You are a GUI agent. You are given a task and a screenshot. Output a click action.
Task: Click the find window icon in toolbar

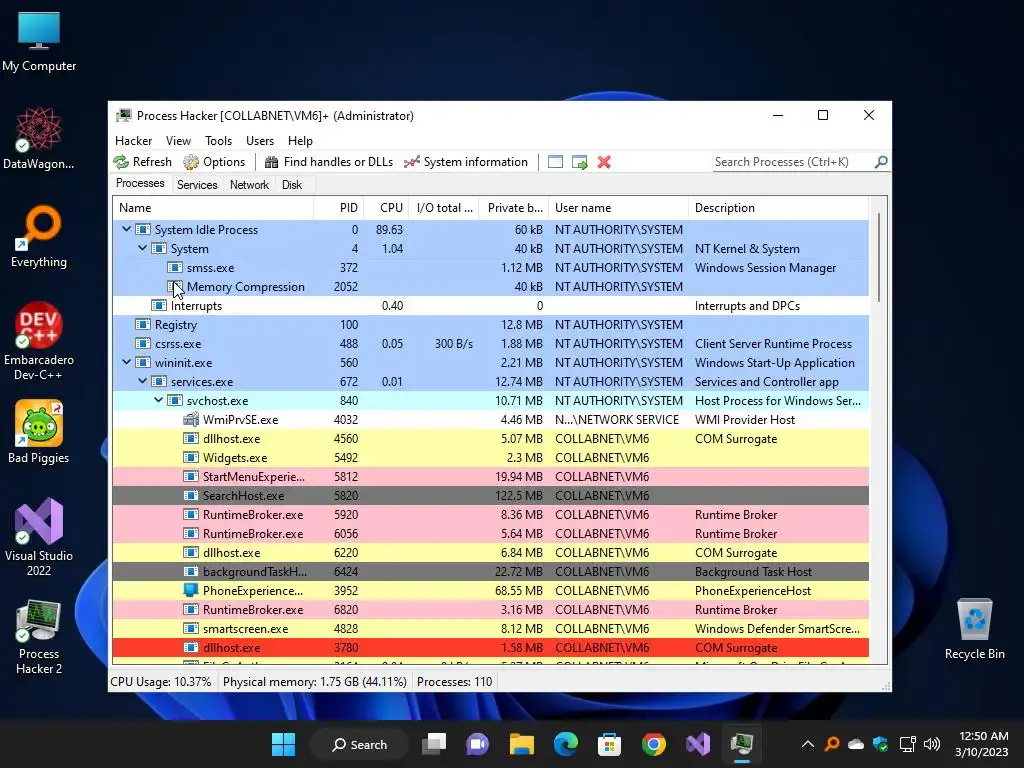tap(555, 162)
